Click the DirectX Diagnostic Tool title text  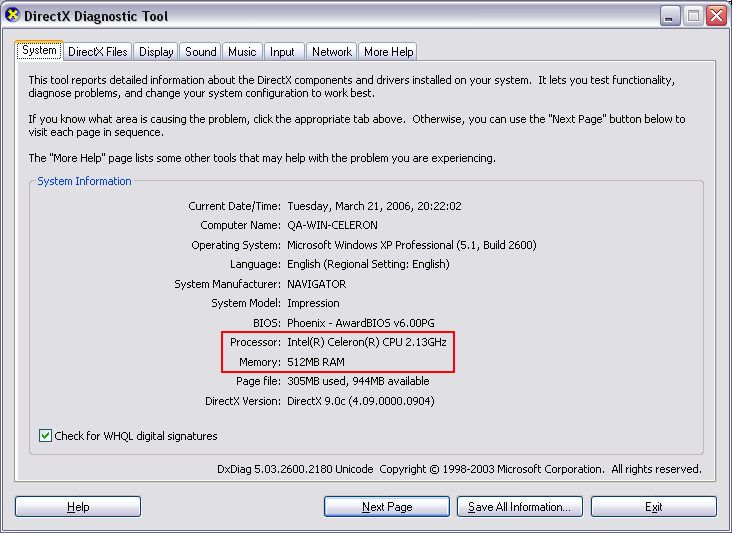click(96, 16)
